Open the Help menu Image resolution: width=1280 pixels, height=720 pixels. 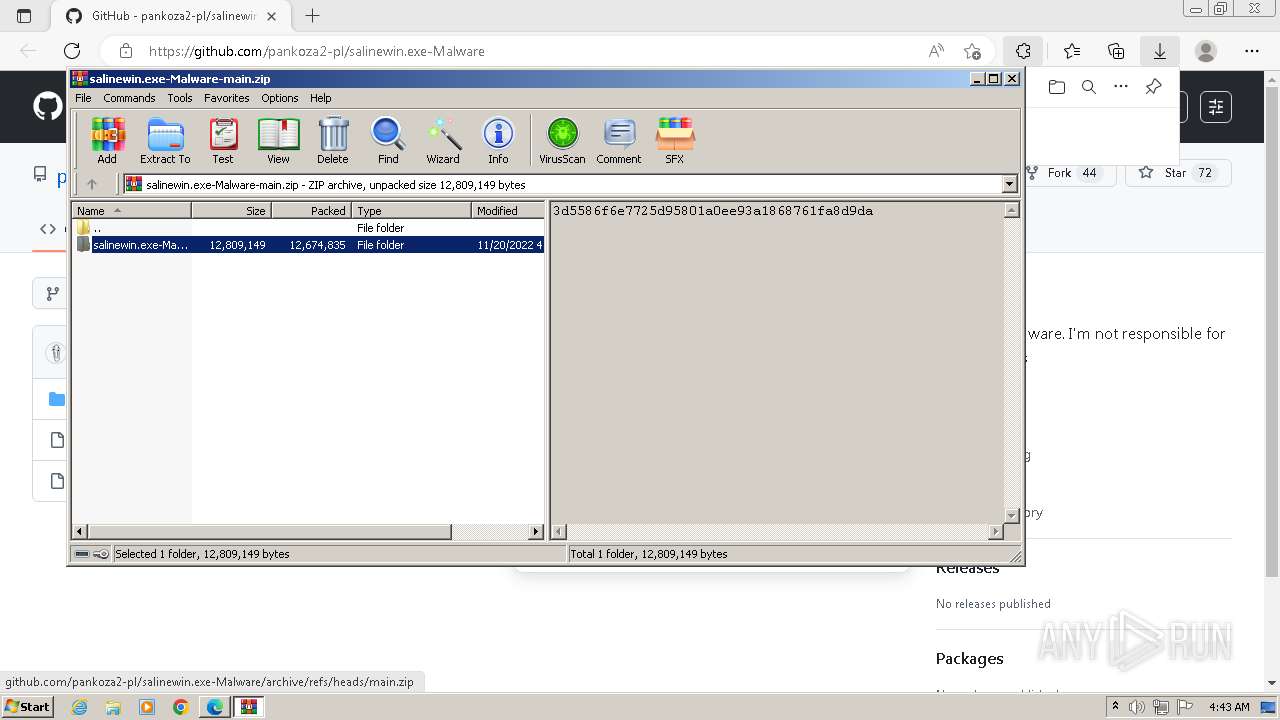click(x=320, y=98)
